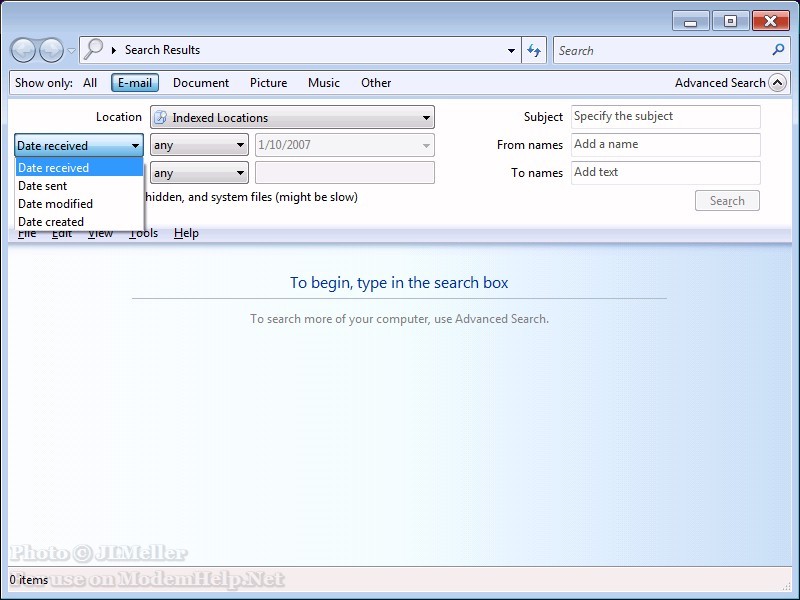
Task: Click the search magnifier icon in Search box
Action: click(778, 49)
